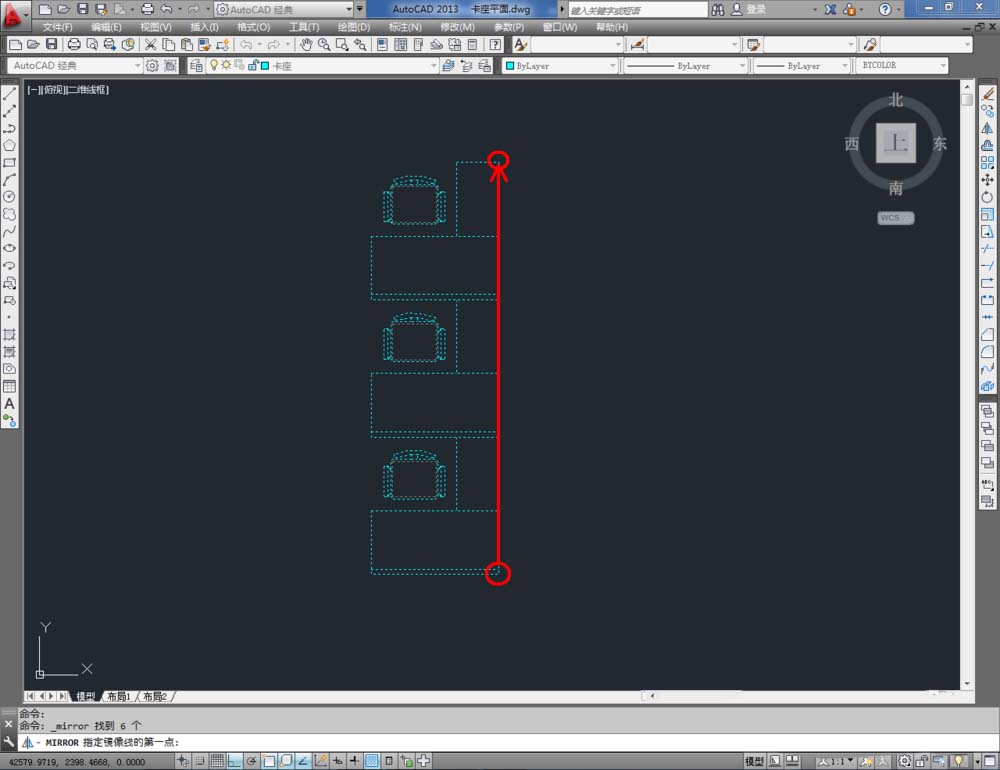Image resolution: width=1000 pixels, height=770 pixels.
Task: Click the Cut scissors icon
Action: point(151,45)
